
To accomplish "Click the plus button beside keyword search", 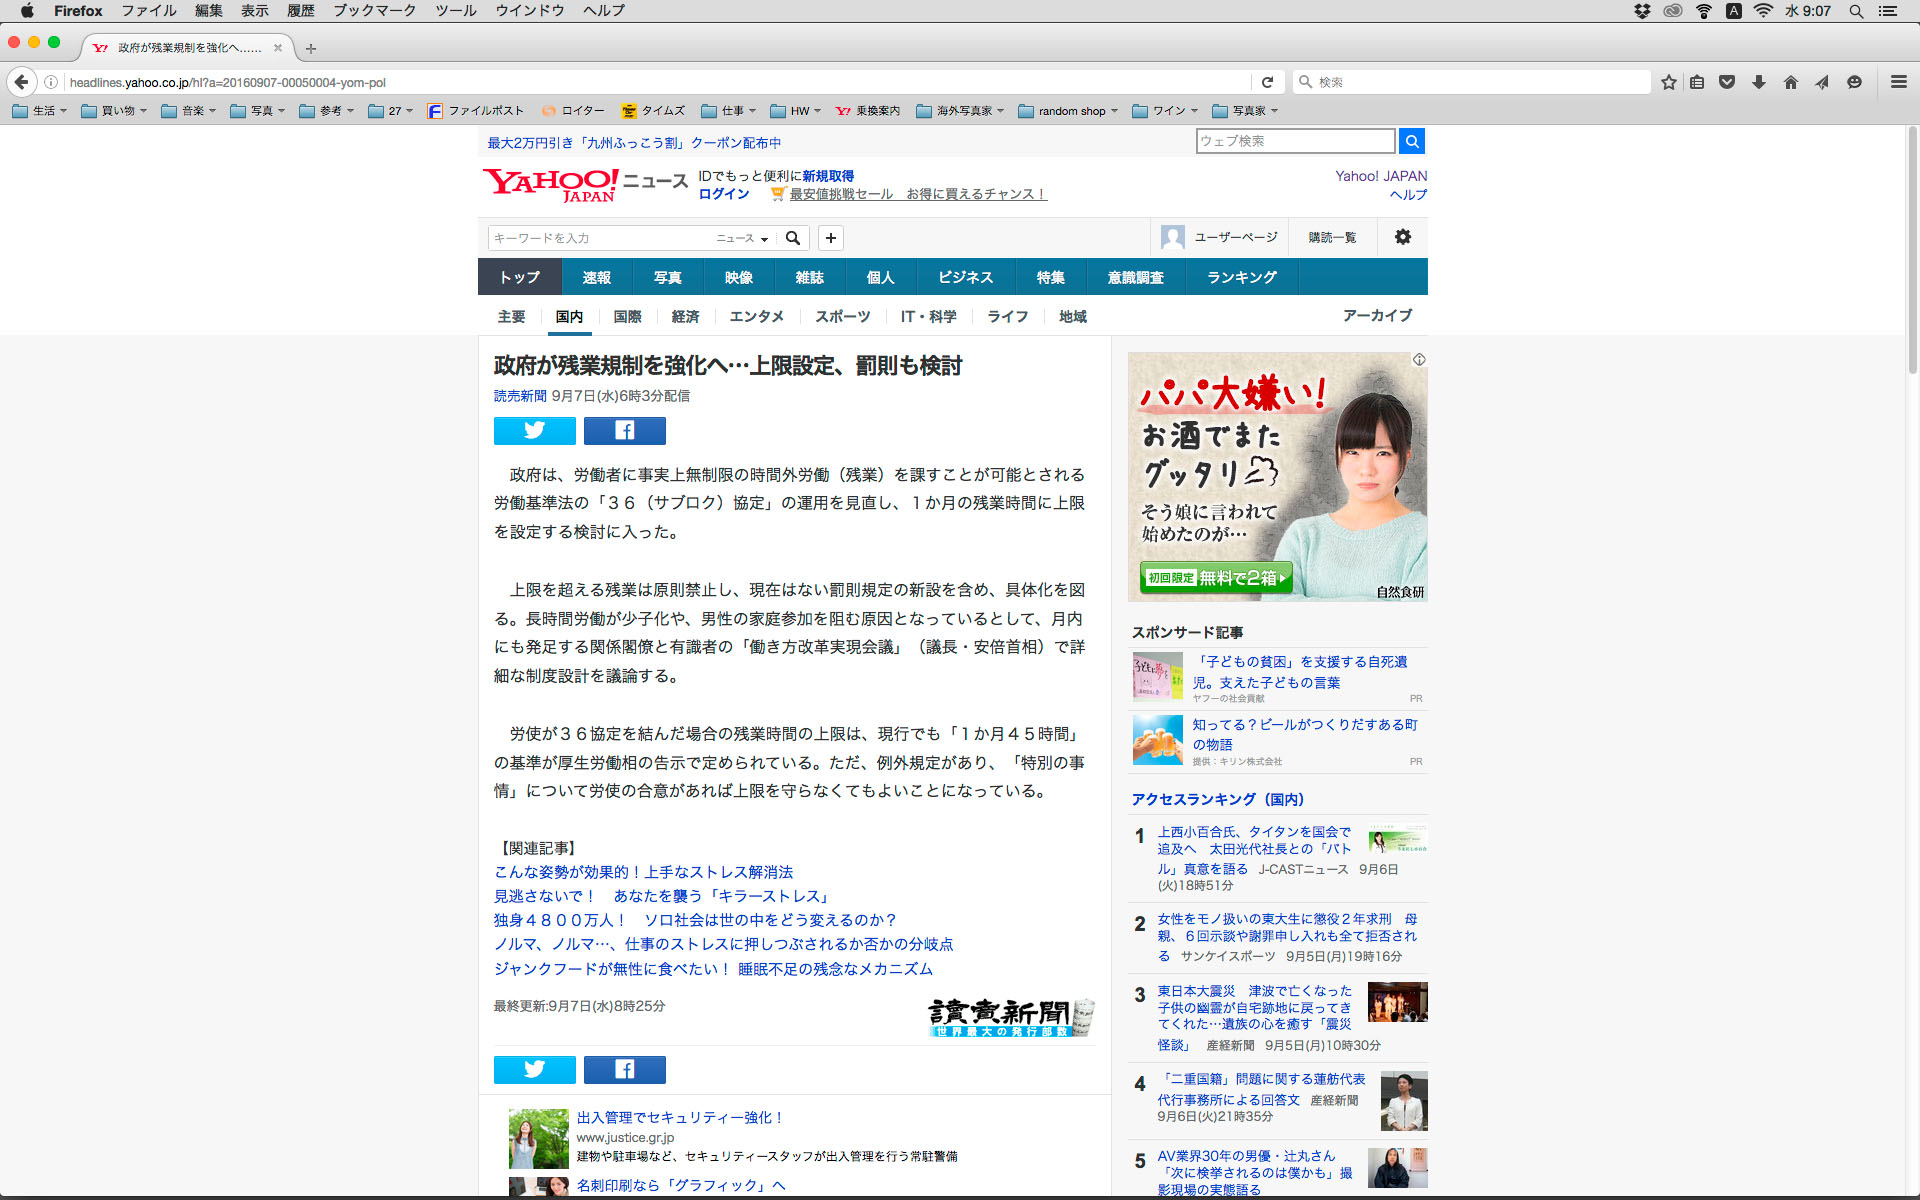I will pos(830,238).
